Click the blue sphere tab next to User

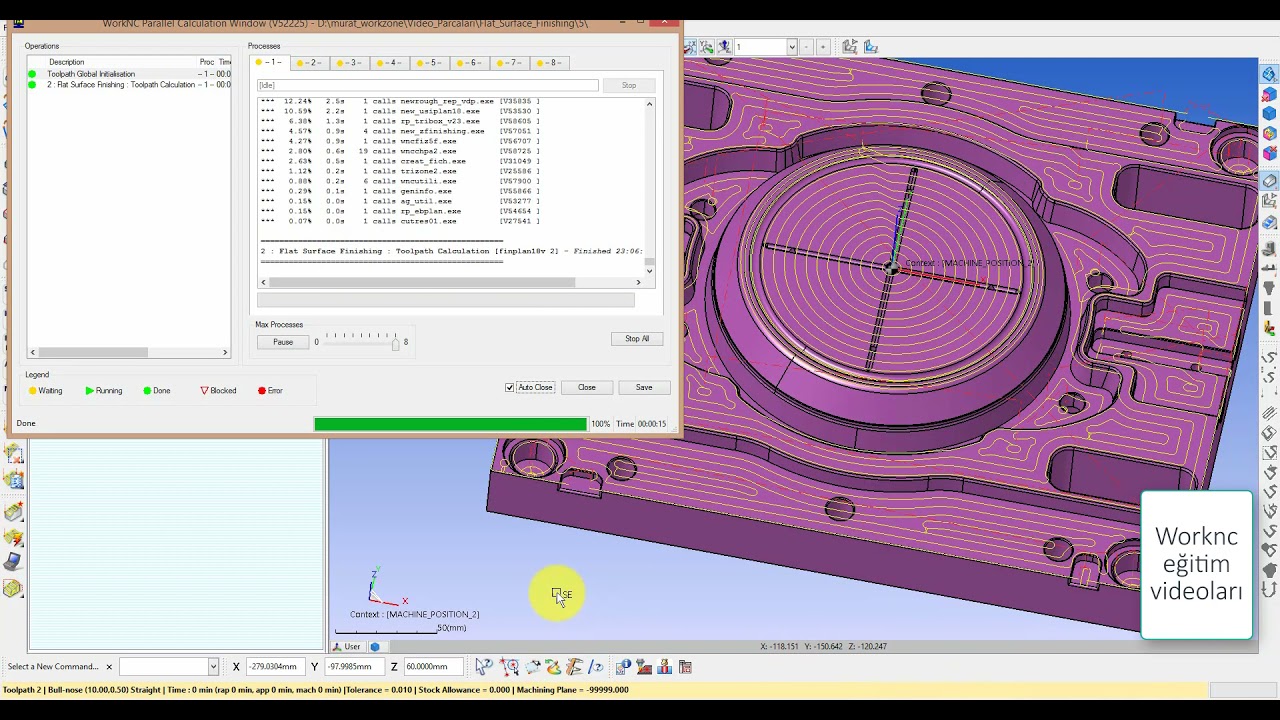pos(375,647)
